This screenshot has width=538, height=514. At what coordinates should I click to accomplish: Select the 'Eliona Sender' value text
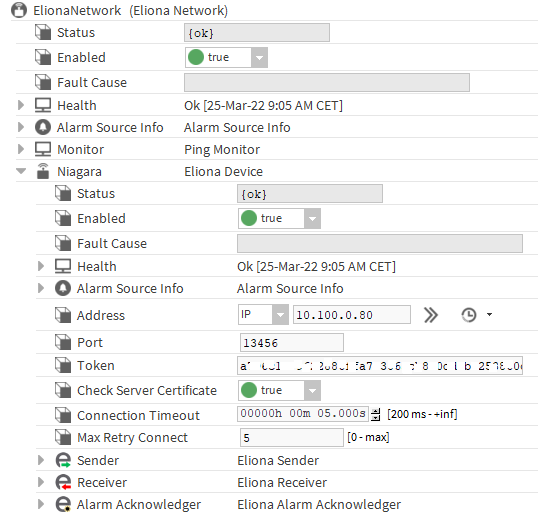(x=278, y=460)
